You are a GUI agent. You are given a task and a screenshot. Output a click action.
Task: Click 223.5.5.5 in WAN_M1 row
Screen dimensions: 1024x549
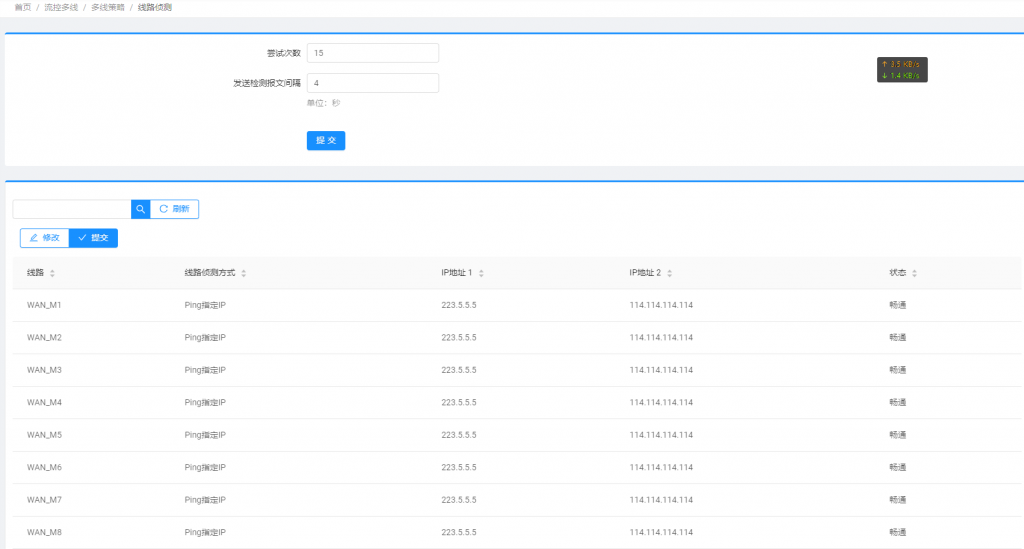[x=458, y=305]
